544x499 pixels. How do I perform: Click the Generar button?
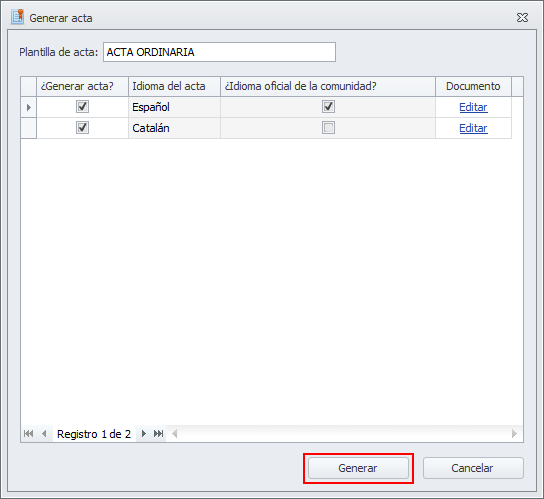coord(358,468)
